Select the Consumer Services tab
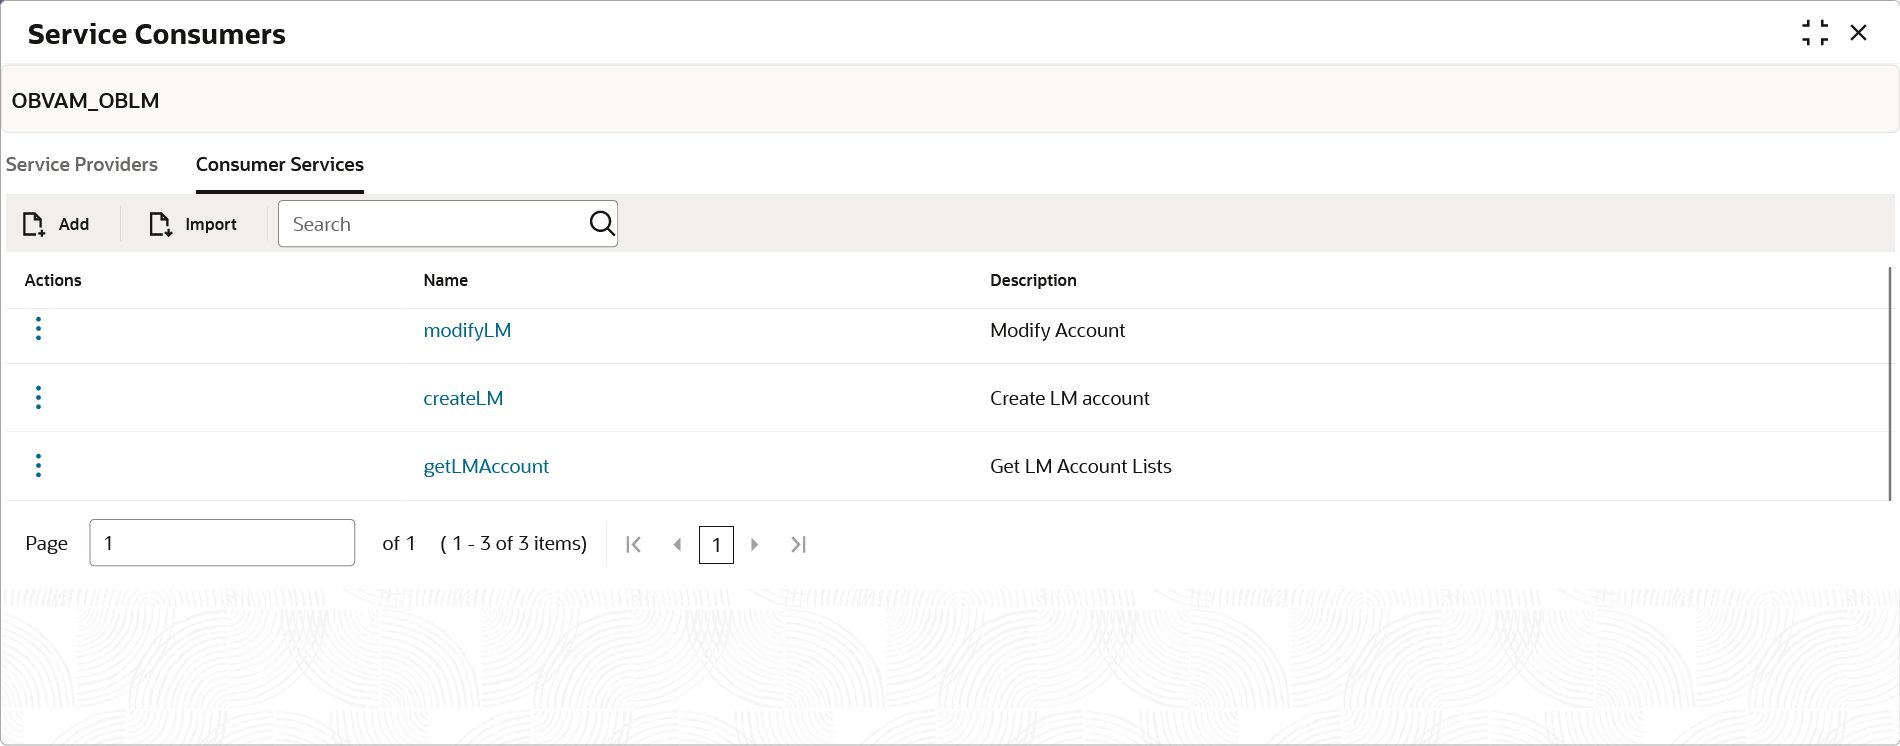1900x746 pixels. coord(280,164)
